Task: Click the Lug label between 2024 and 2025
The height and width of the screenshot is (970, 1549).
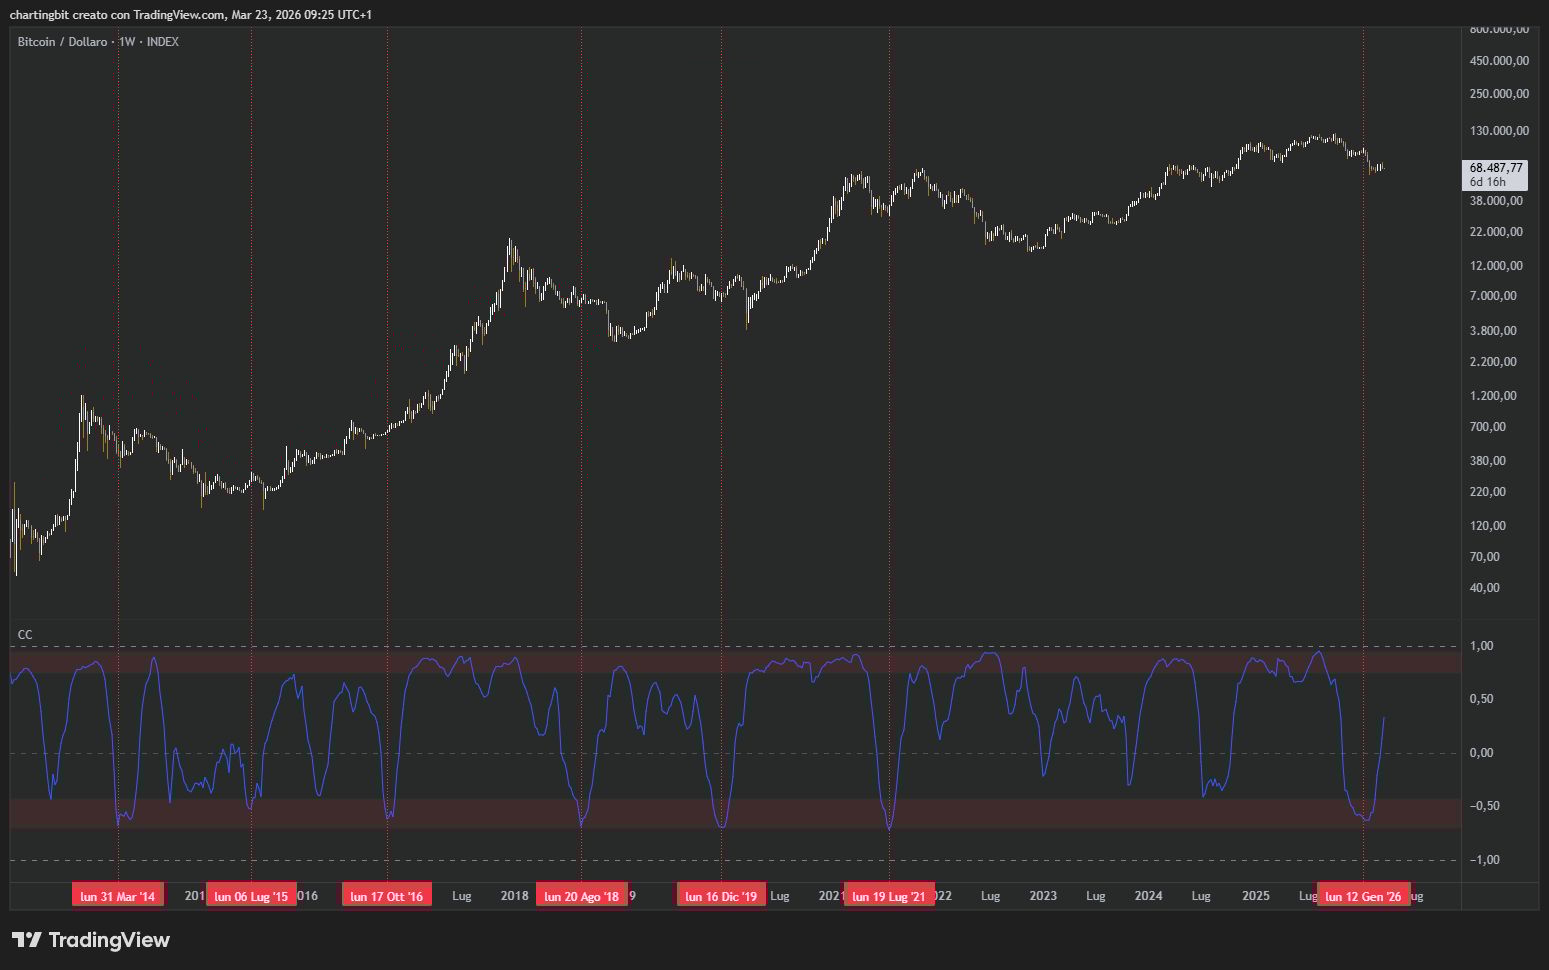Action: click(x=1202, y=896)
